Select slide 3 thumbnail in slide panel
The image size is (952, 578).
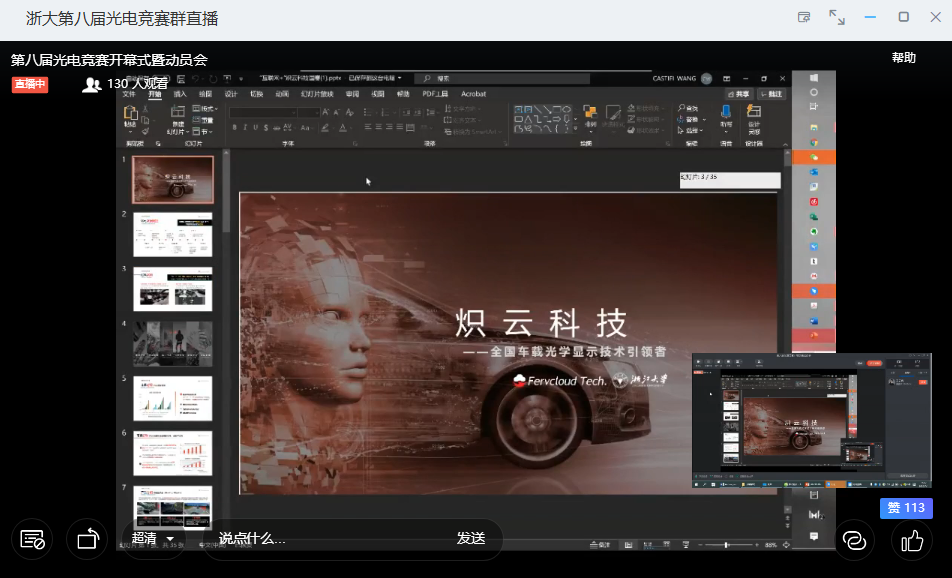coord(173,289)
